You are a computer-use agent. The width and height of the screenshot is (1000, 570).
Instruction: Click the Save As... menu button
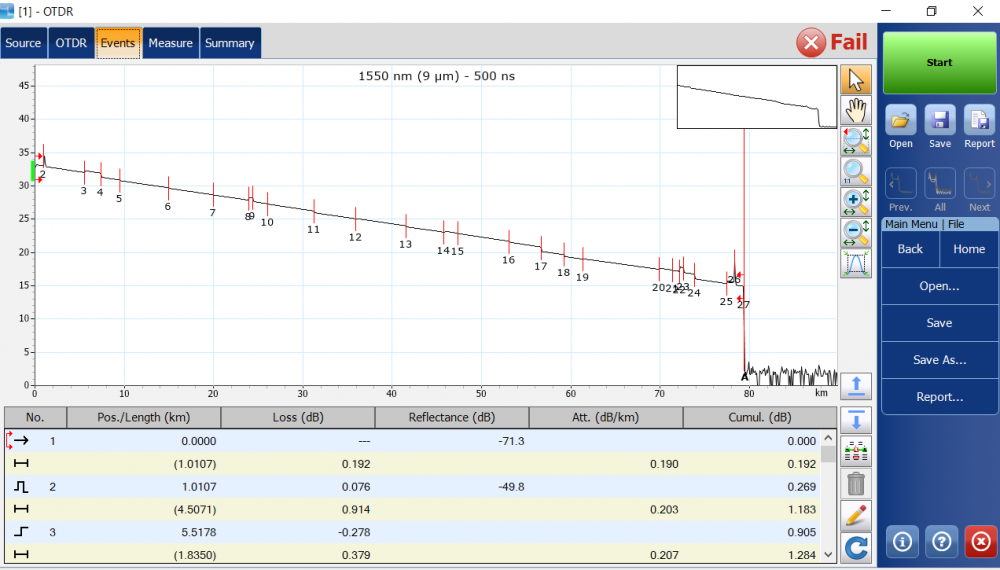point(939,360)
